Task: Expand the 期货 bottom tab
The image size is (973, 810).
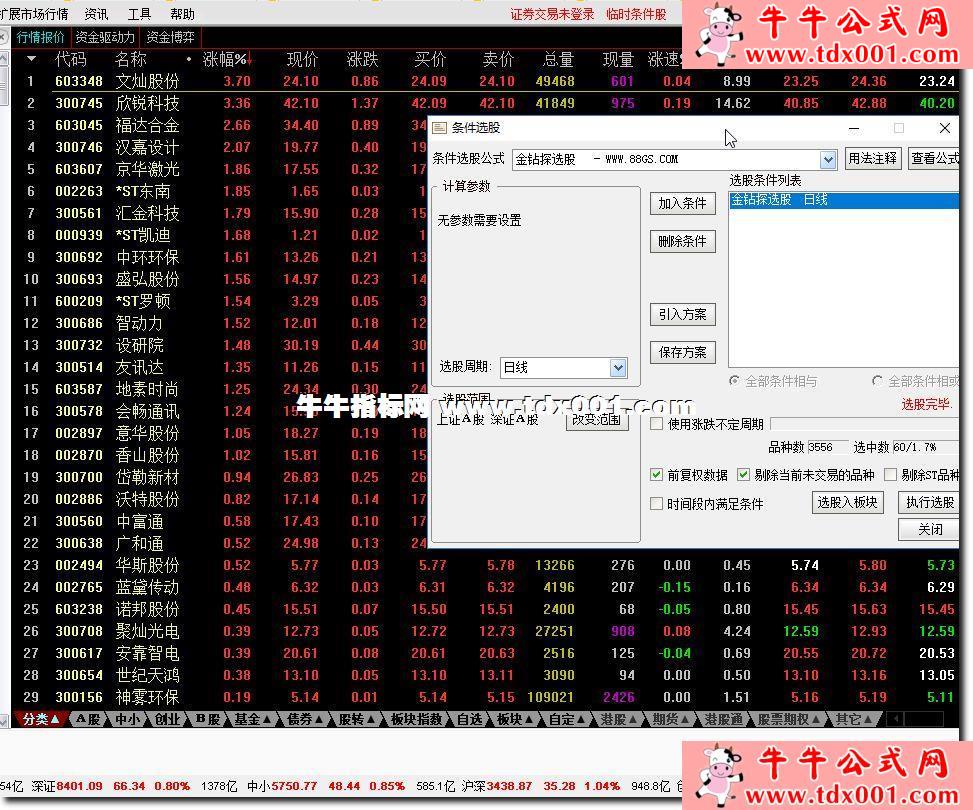Action: pos(671,719)
